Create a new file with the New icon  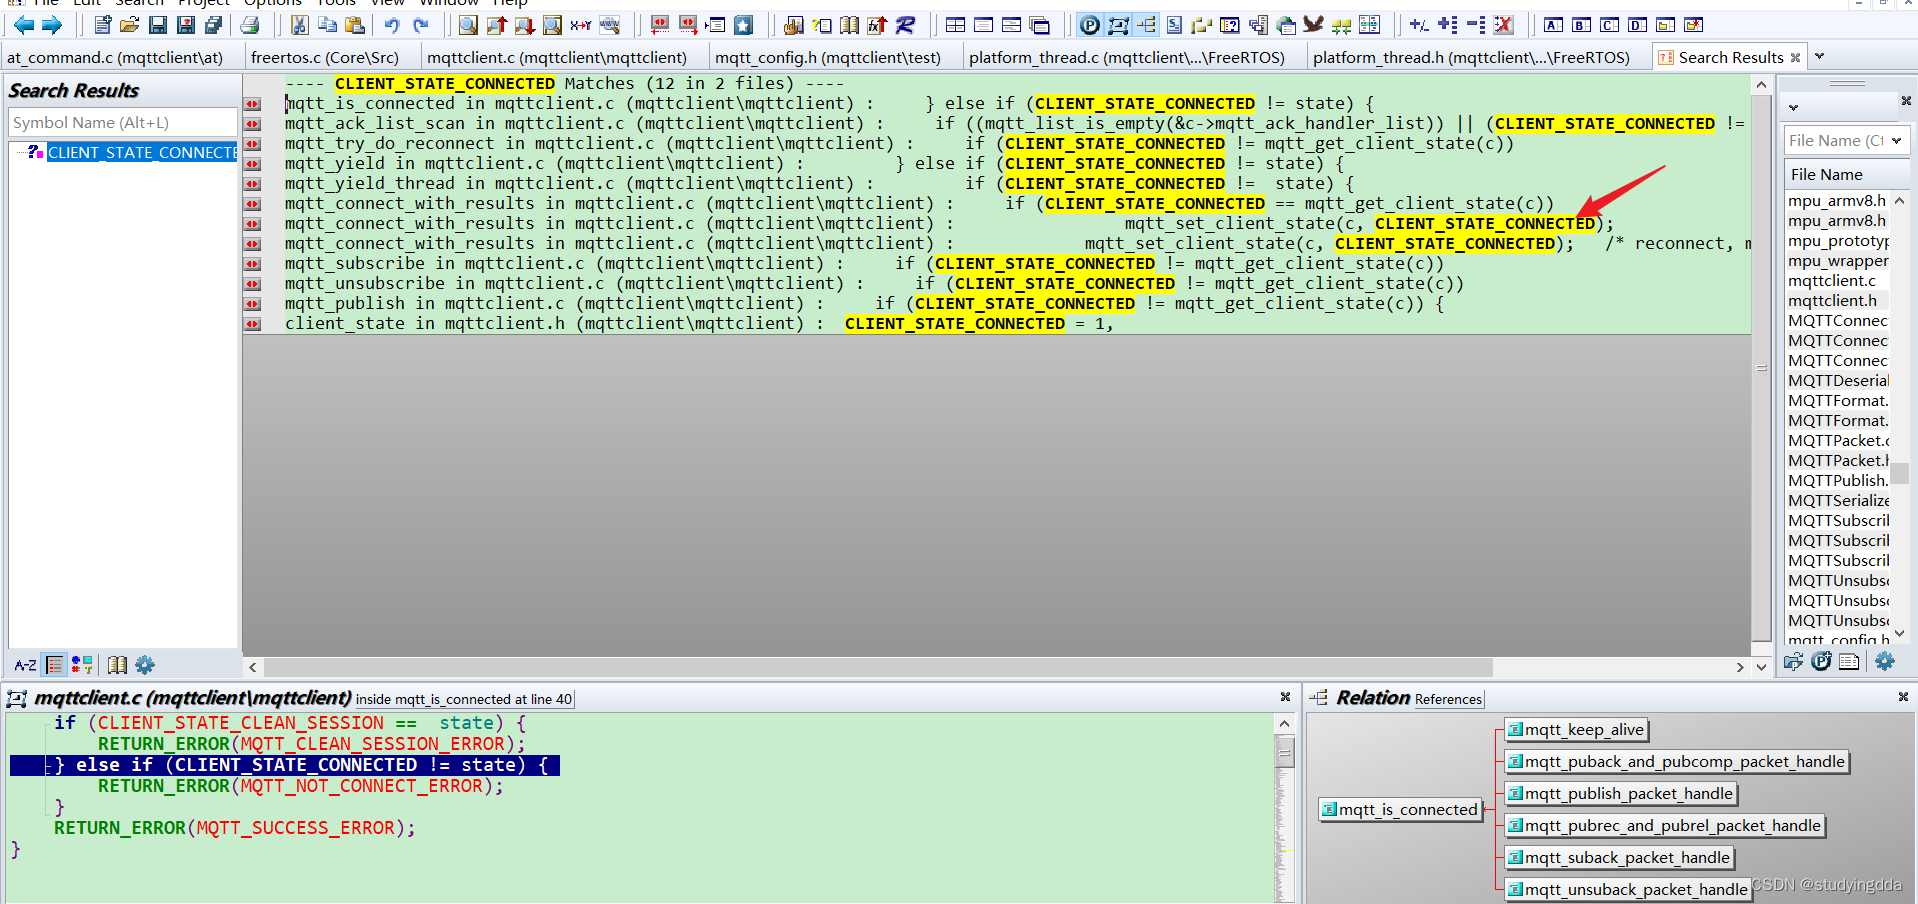[102, 25]
